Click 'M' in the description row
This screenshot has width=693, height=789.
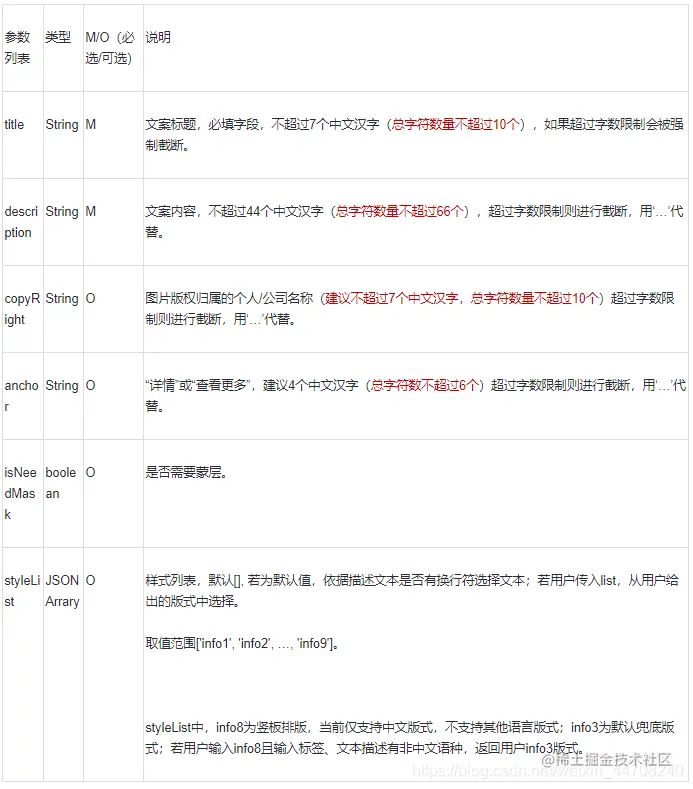click(x=91, y=211)
